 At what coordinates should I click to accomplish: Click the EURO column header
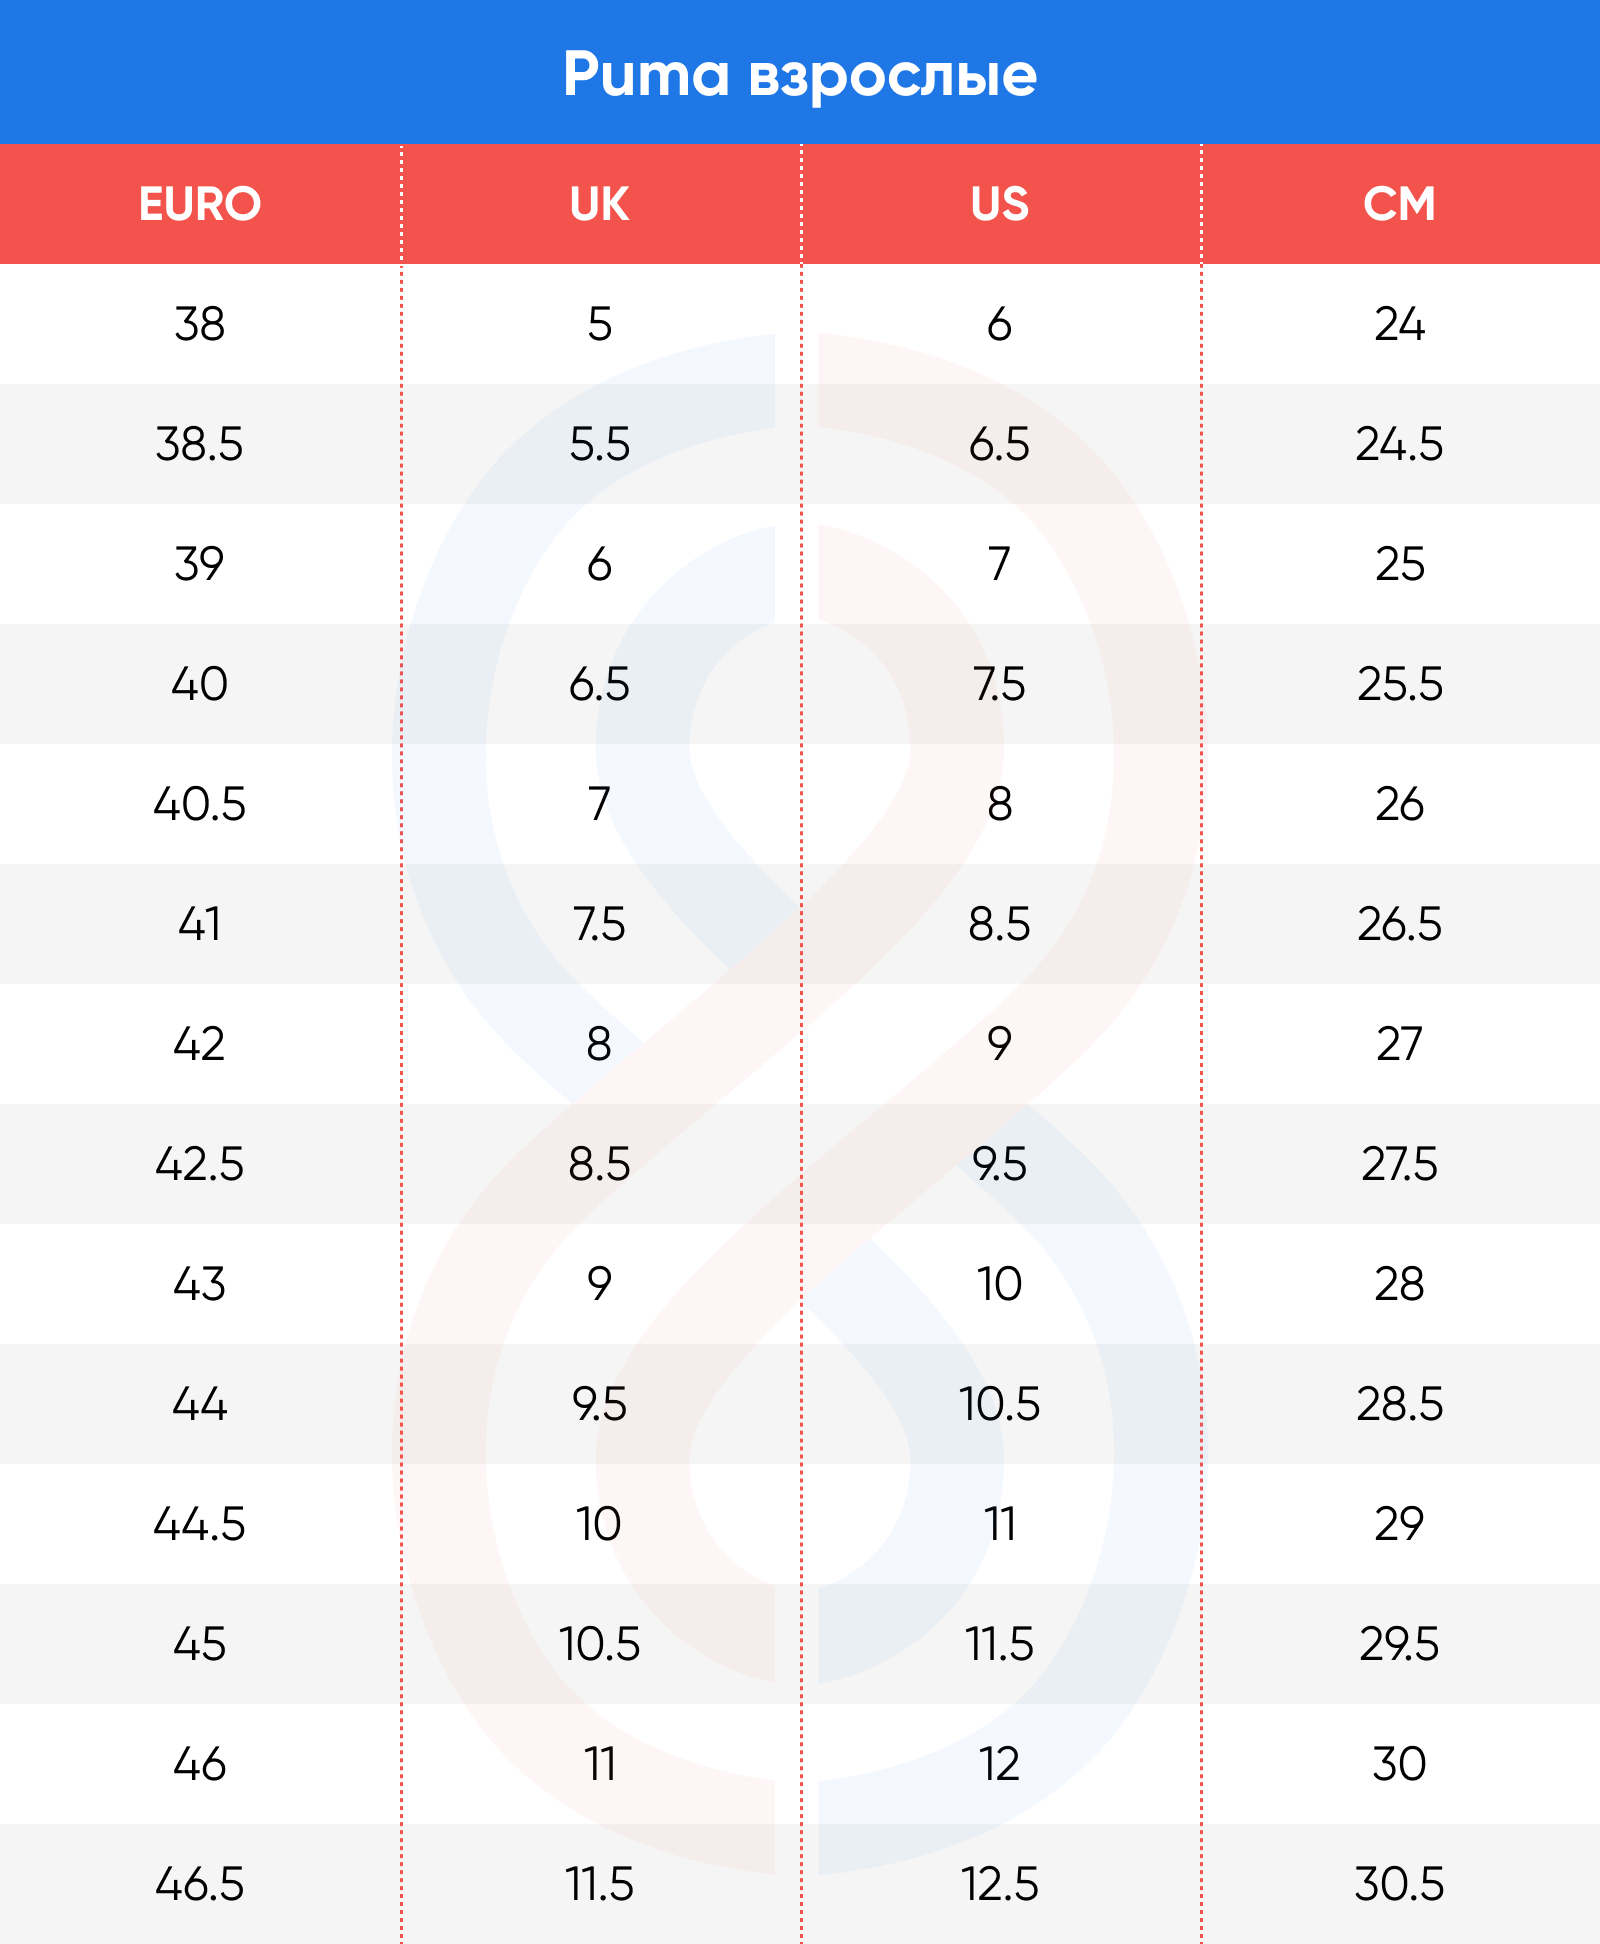(x=200, y=204)
